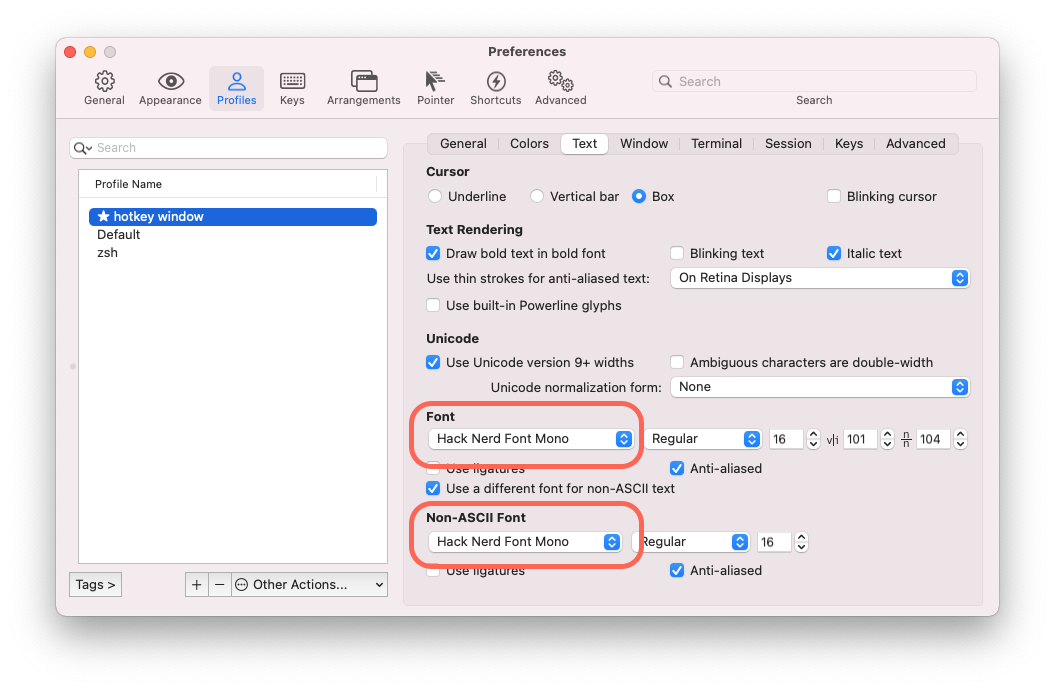Open Unicode normalization form dropdown

(820, 387)
